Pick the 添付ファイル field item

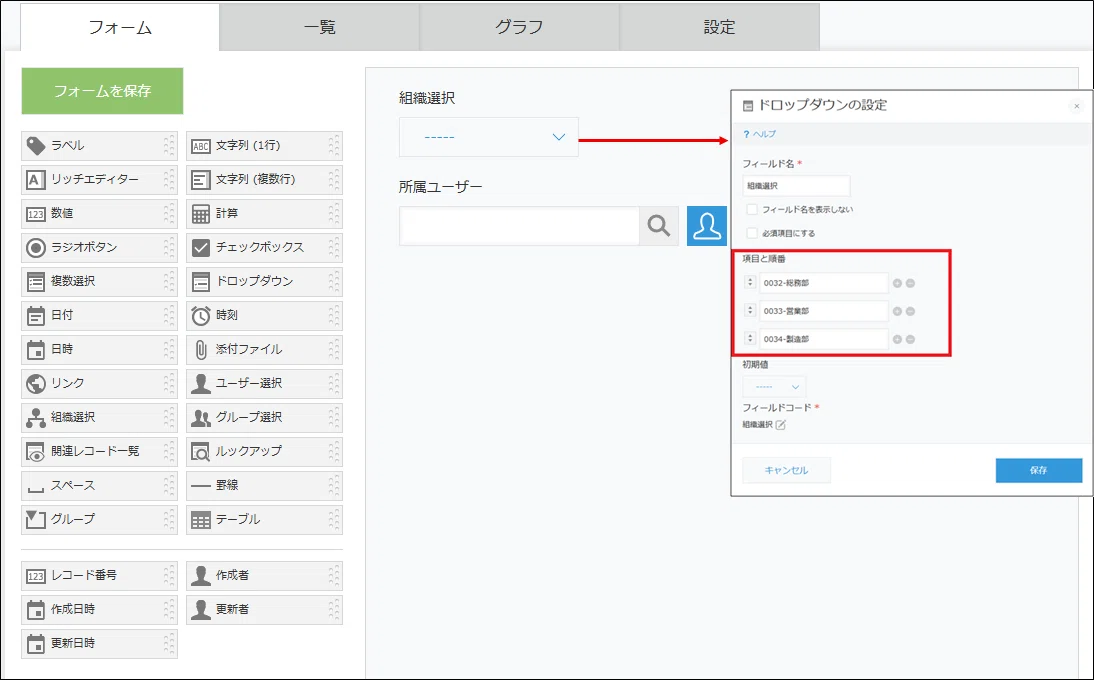264,349
